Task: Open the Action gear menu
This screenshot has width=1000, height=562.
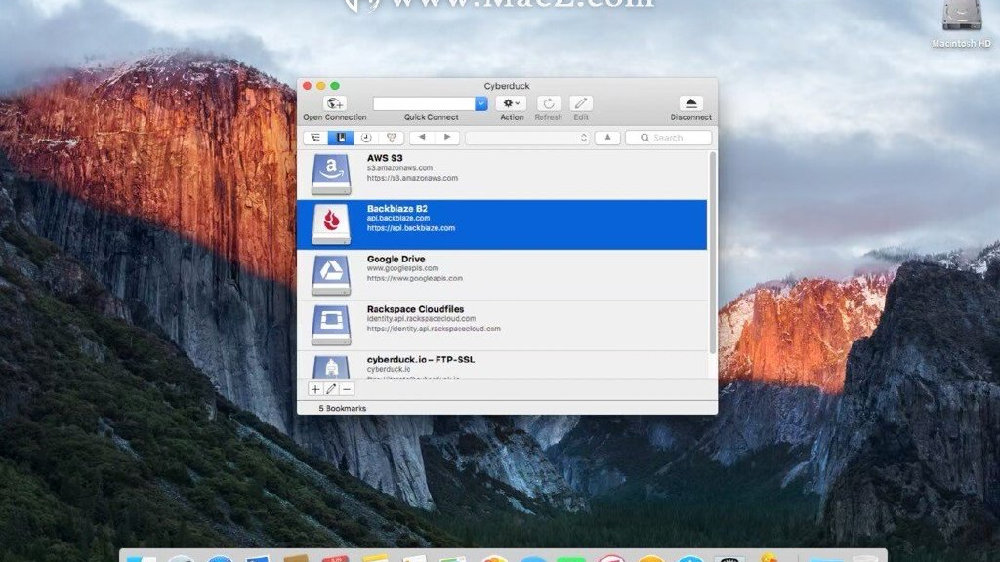Action: tap(511, 103)
